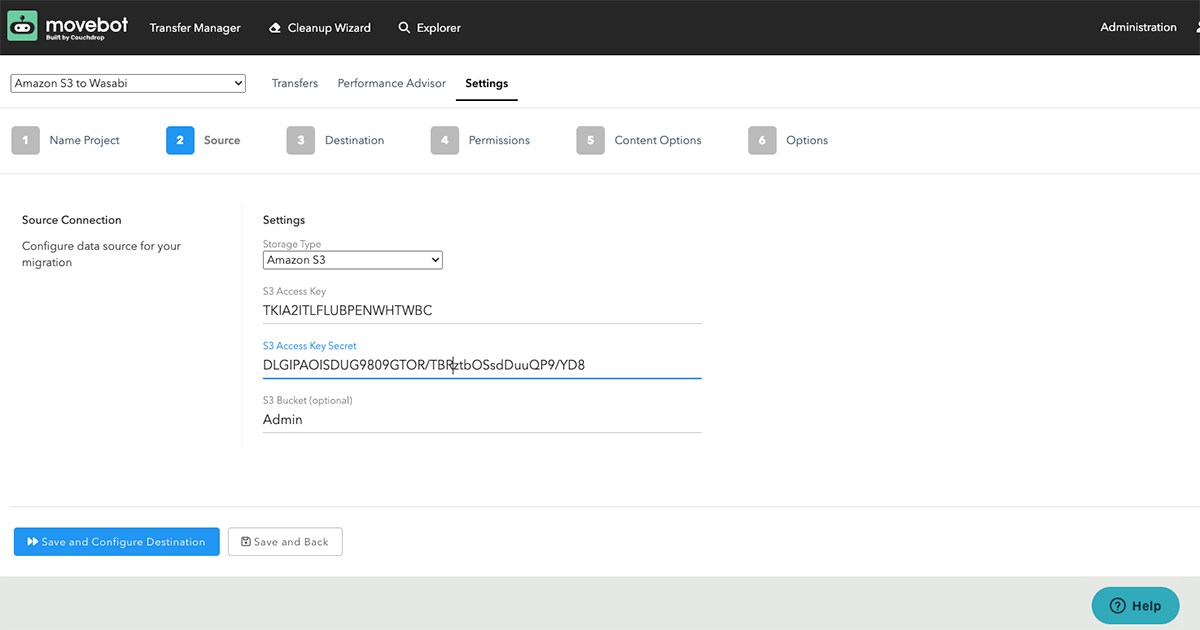Select step 3 number badge
Viewport: 1200px width, 630px height.
tap(301, 140)
